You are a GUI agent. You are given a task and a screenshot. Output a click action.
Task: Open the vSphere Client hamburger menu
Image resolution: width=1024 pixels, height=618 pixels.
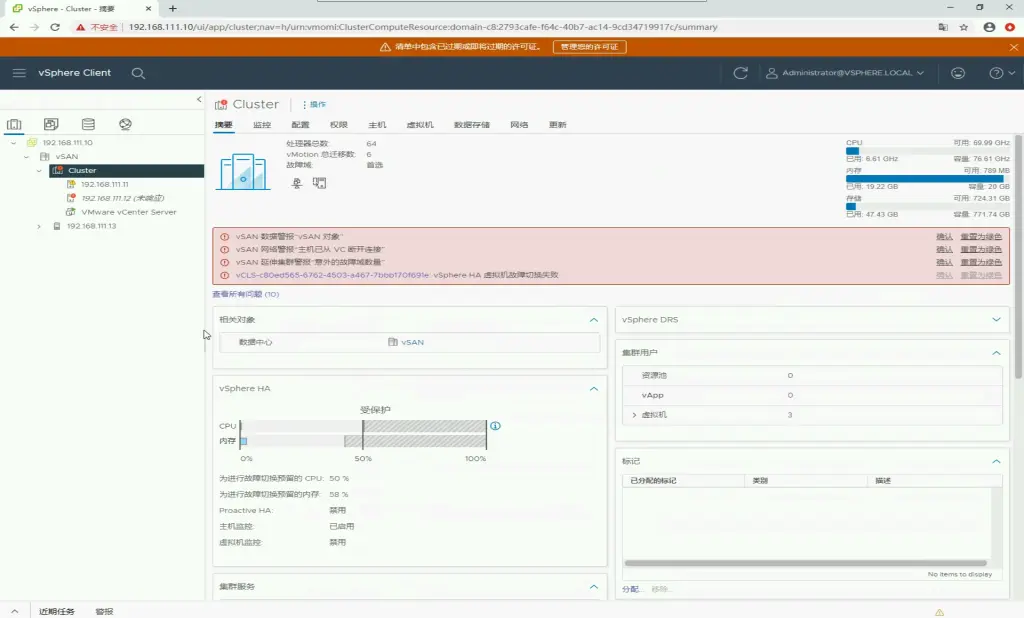point(19,73)
